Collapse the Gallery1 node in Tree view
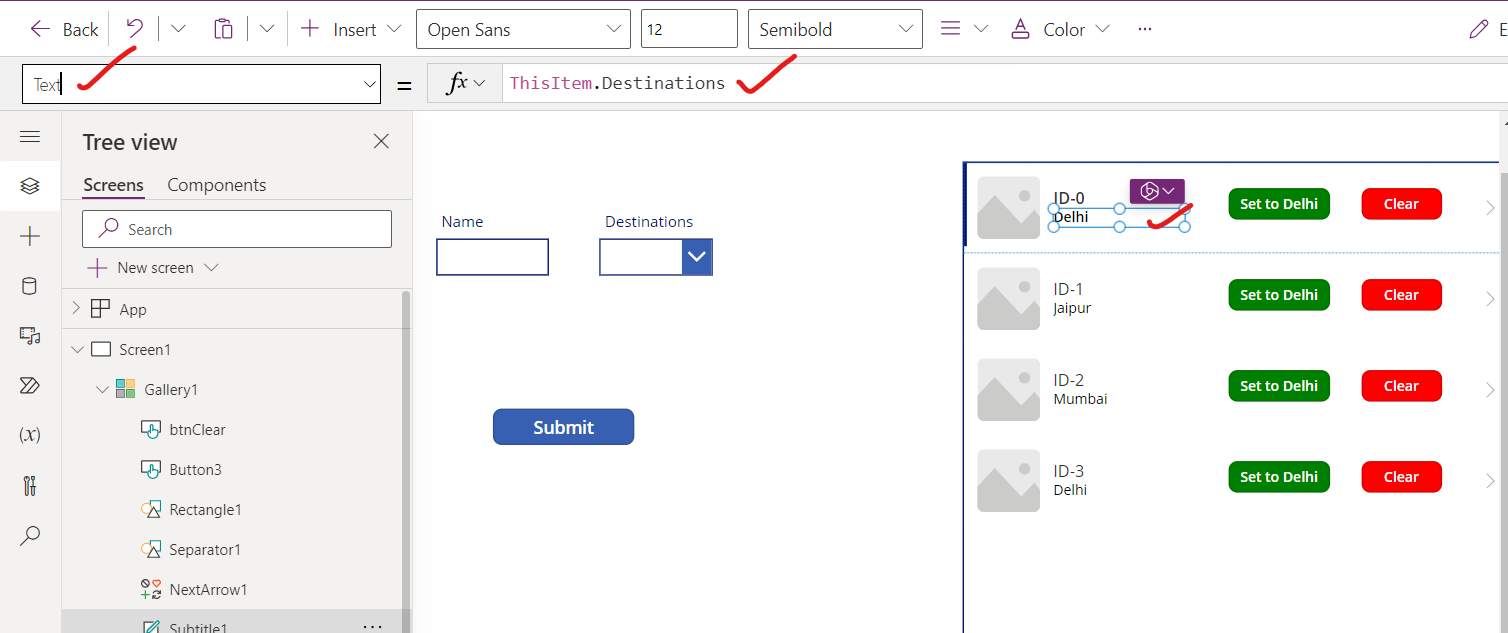The image size is (1508, 633). click(103, 389)
